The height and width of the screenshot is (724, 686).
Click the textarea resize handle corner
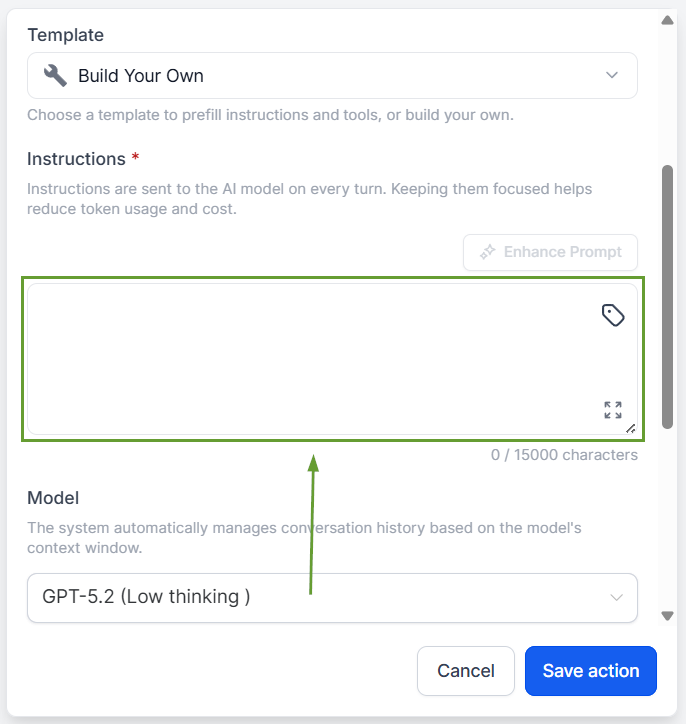coord(631,428)
